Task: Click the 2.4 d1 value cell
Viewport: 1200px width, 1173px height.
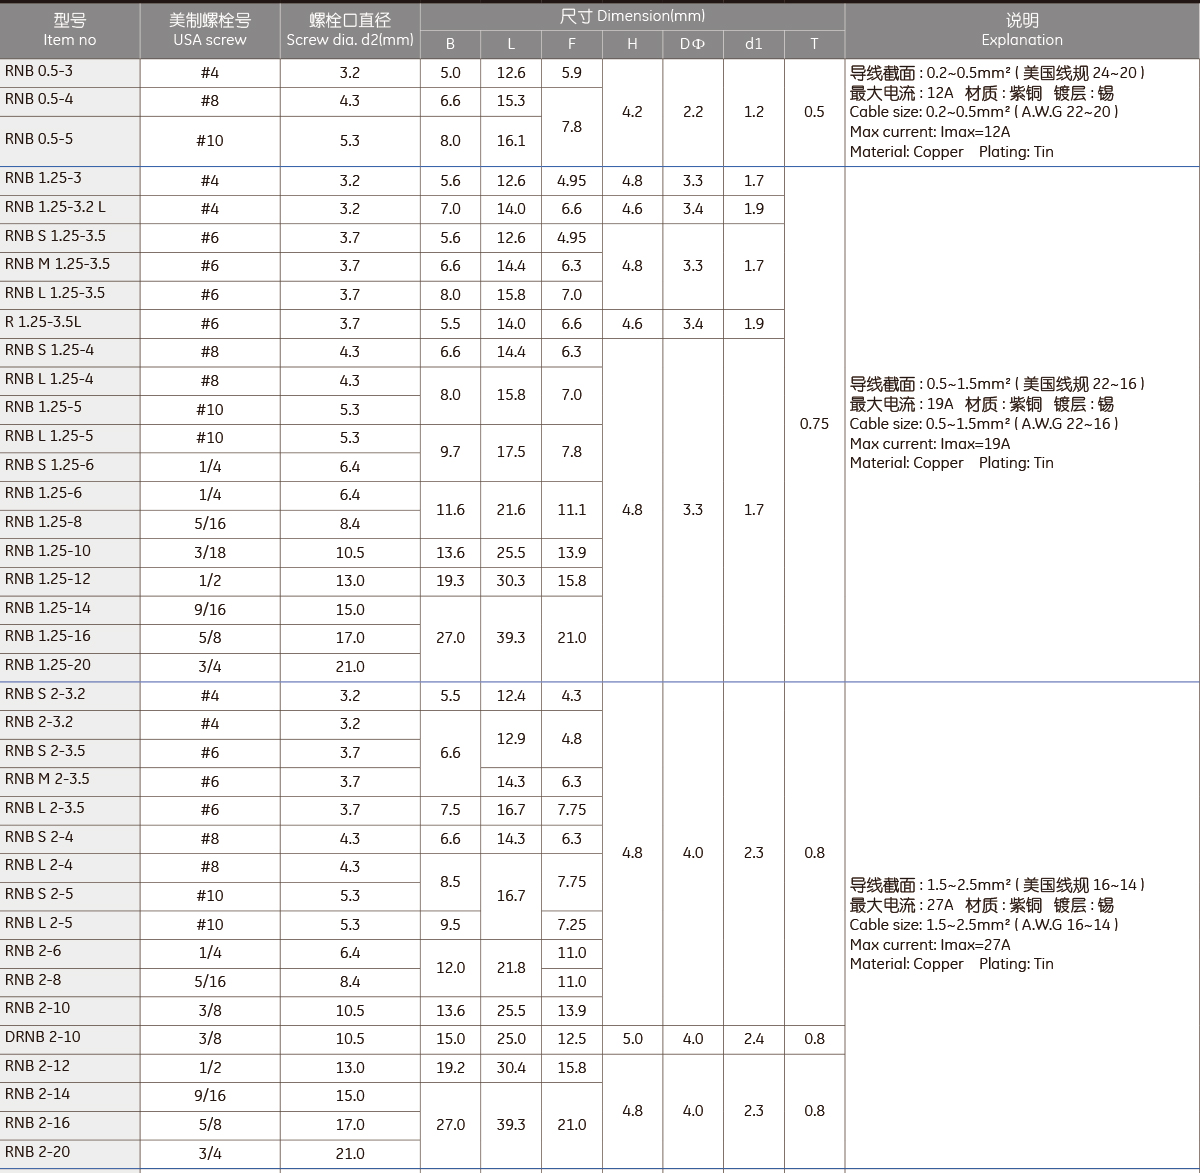Action: [x=753, y=1039]
